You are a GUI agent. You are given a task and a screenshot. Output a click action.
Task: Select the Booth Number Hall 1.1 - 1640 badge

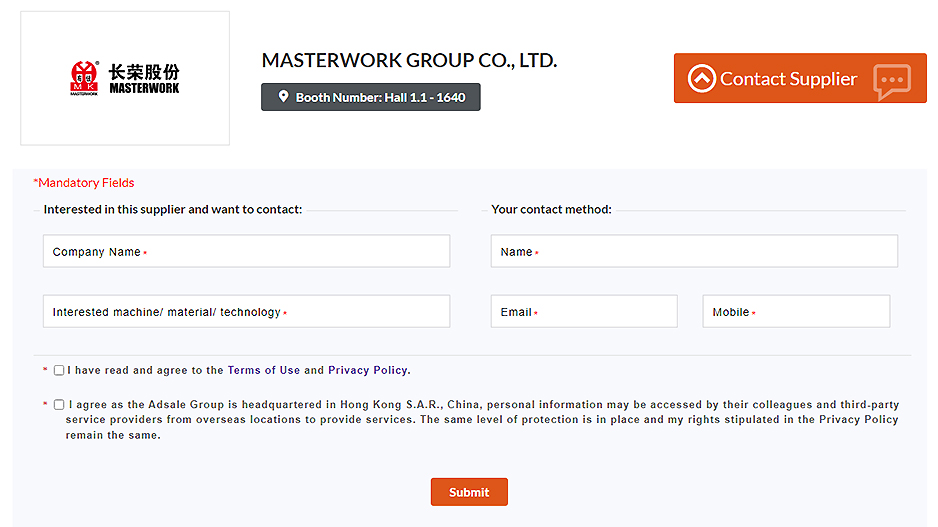(x=371, y=97)
